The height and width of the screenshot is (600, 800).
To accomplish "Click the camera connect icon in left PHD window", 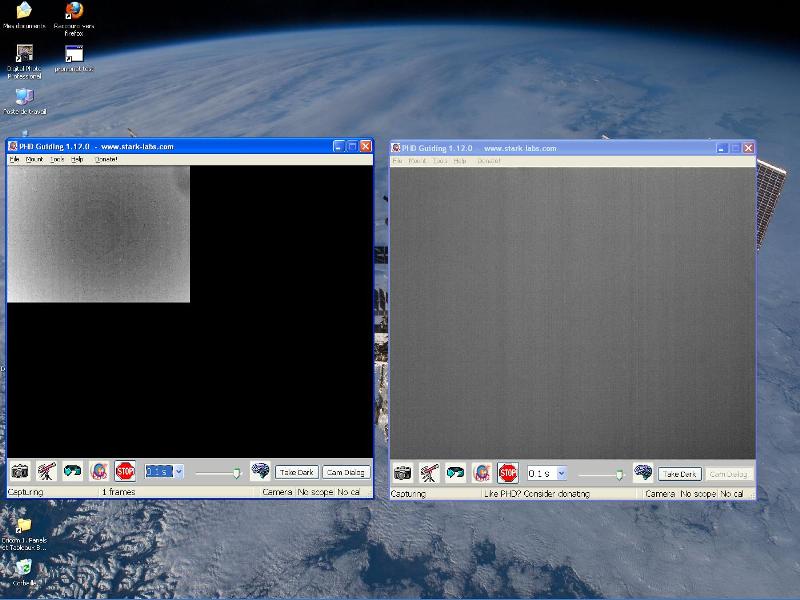I will 20,471.
